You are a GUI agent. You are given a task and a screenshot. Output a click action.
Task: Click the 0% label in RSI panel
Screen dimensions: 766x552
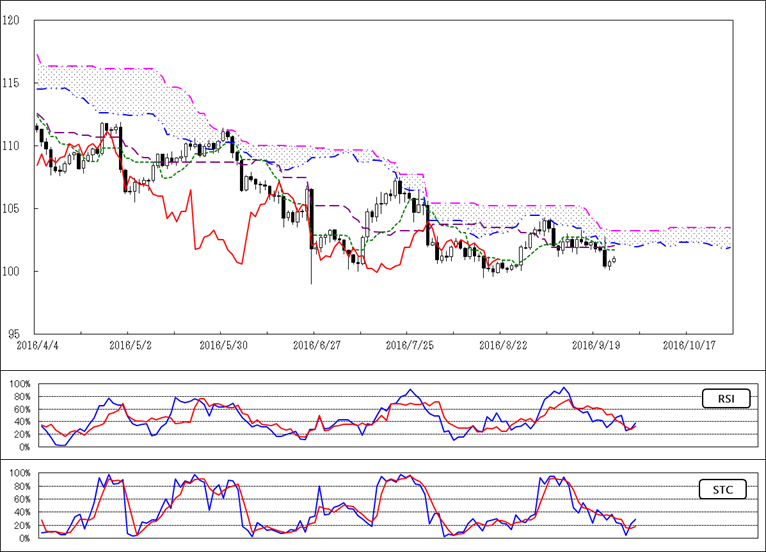coord(22,447)
